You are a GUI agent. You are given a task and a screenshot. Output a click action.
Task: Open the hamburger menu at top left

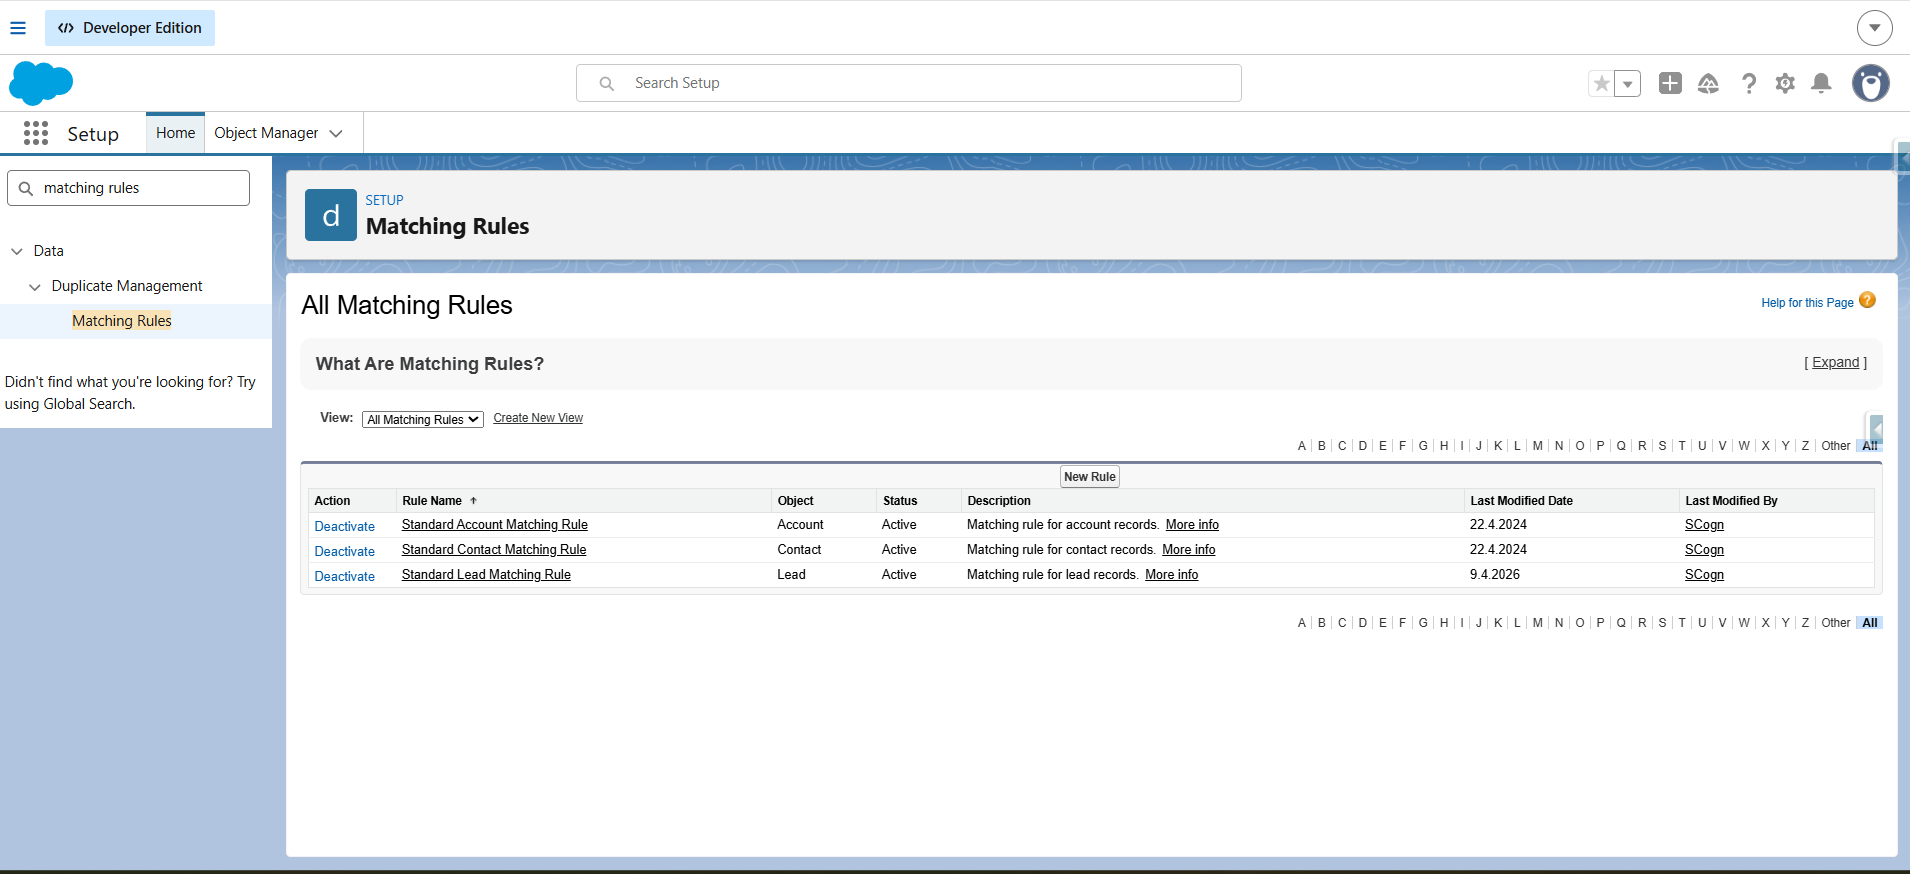[18, 28]
